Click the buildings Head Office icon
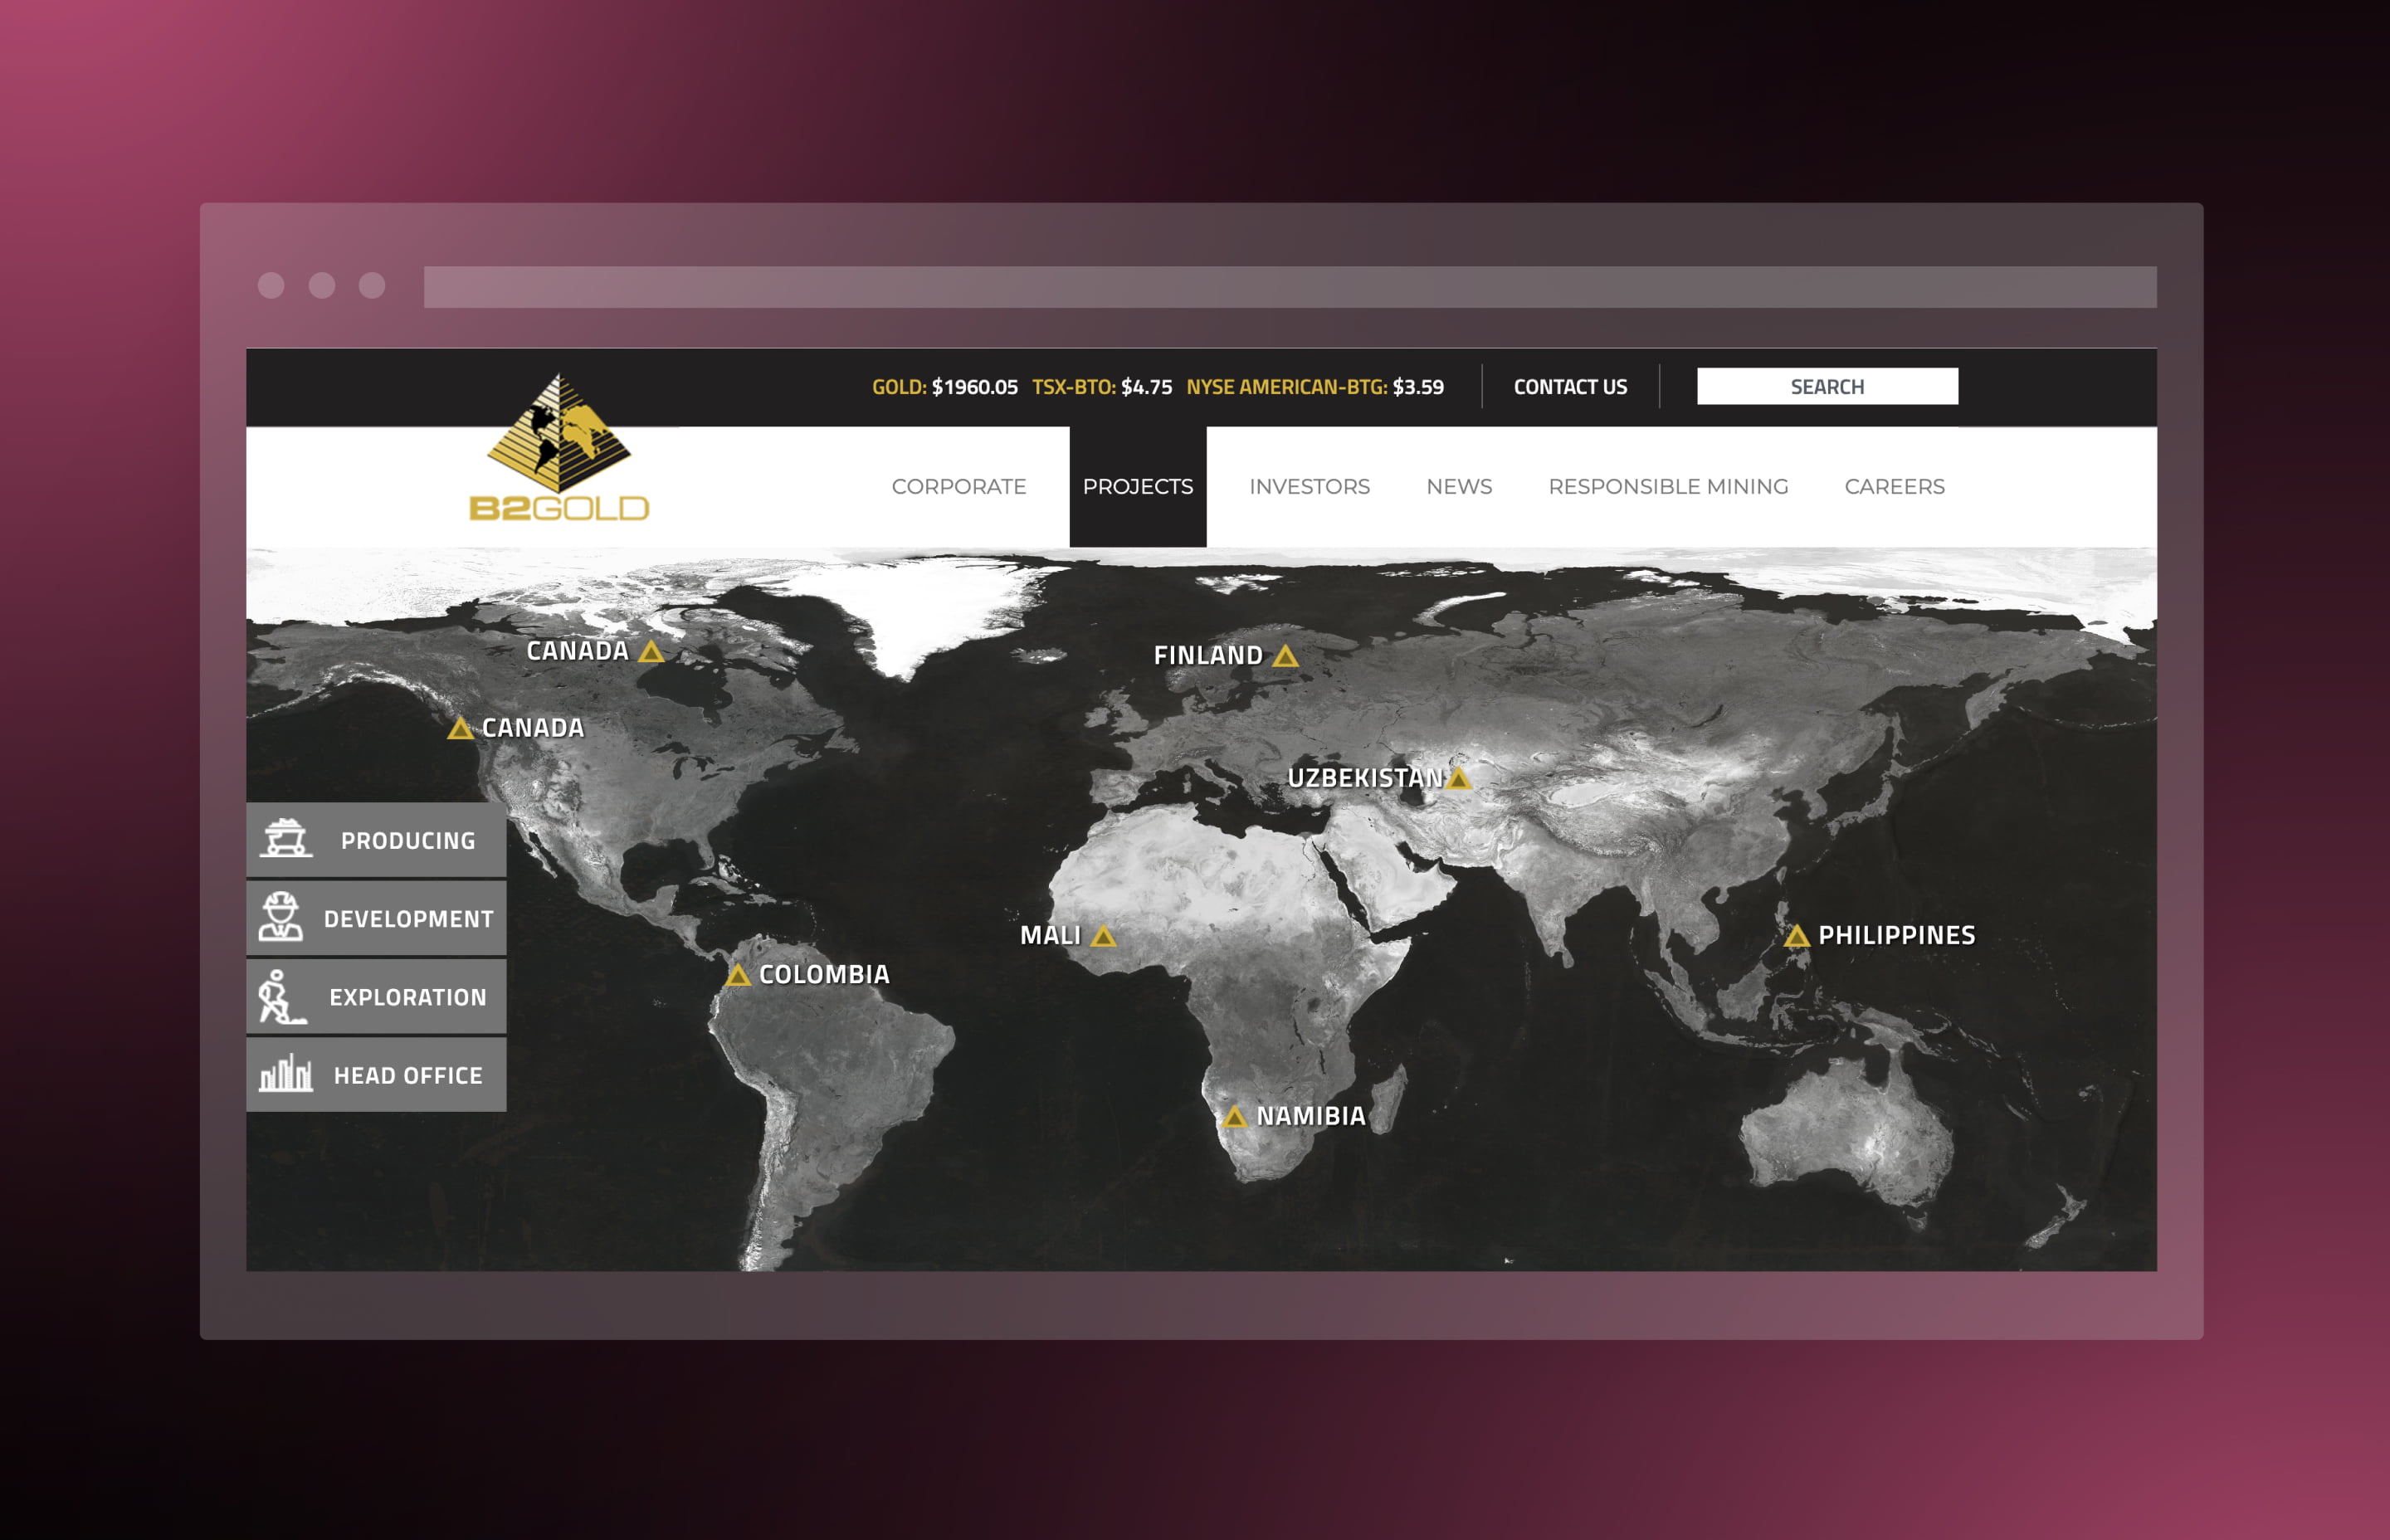This screenshot has width=2390, height=1540. point(286,1073)
